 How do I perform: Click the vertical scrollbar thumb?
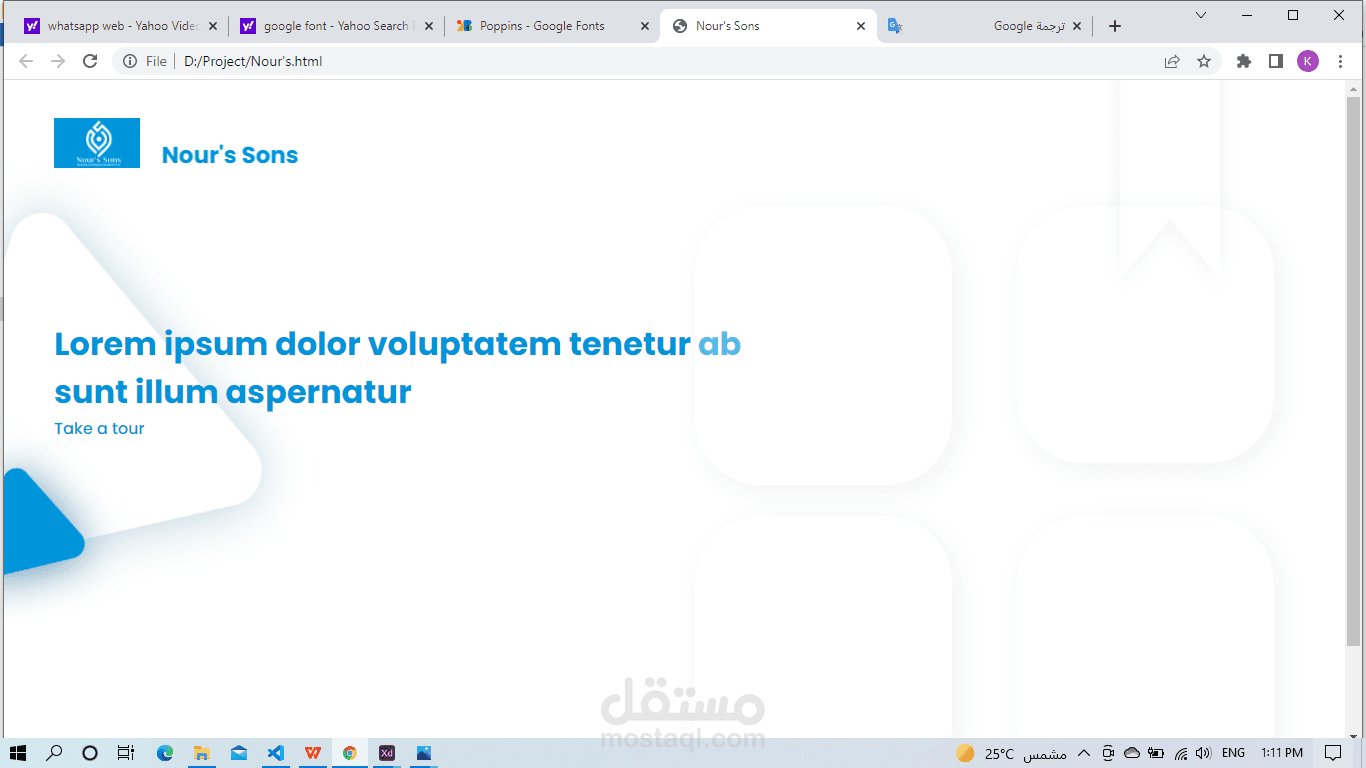click(1353, 371)
